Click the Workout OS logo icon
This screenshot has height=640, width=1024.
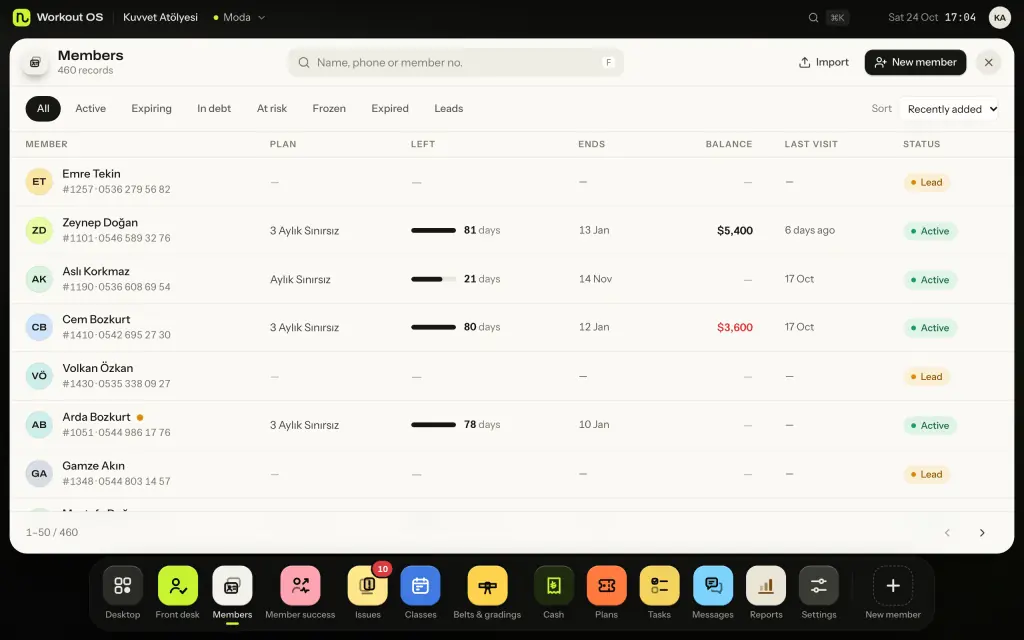[22, 17]
